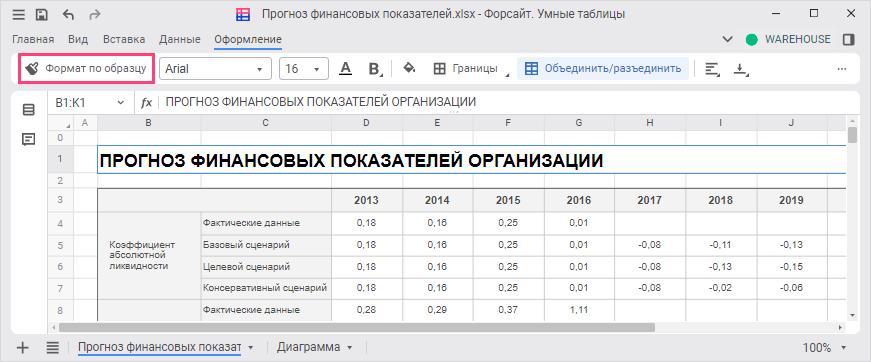This screenshot has width=871, height=362.
Task: Save the workbook with disk icon
Action: pos(42,14)
